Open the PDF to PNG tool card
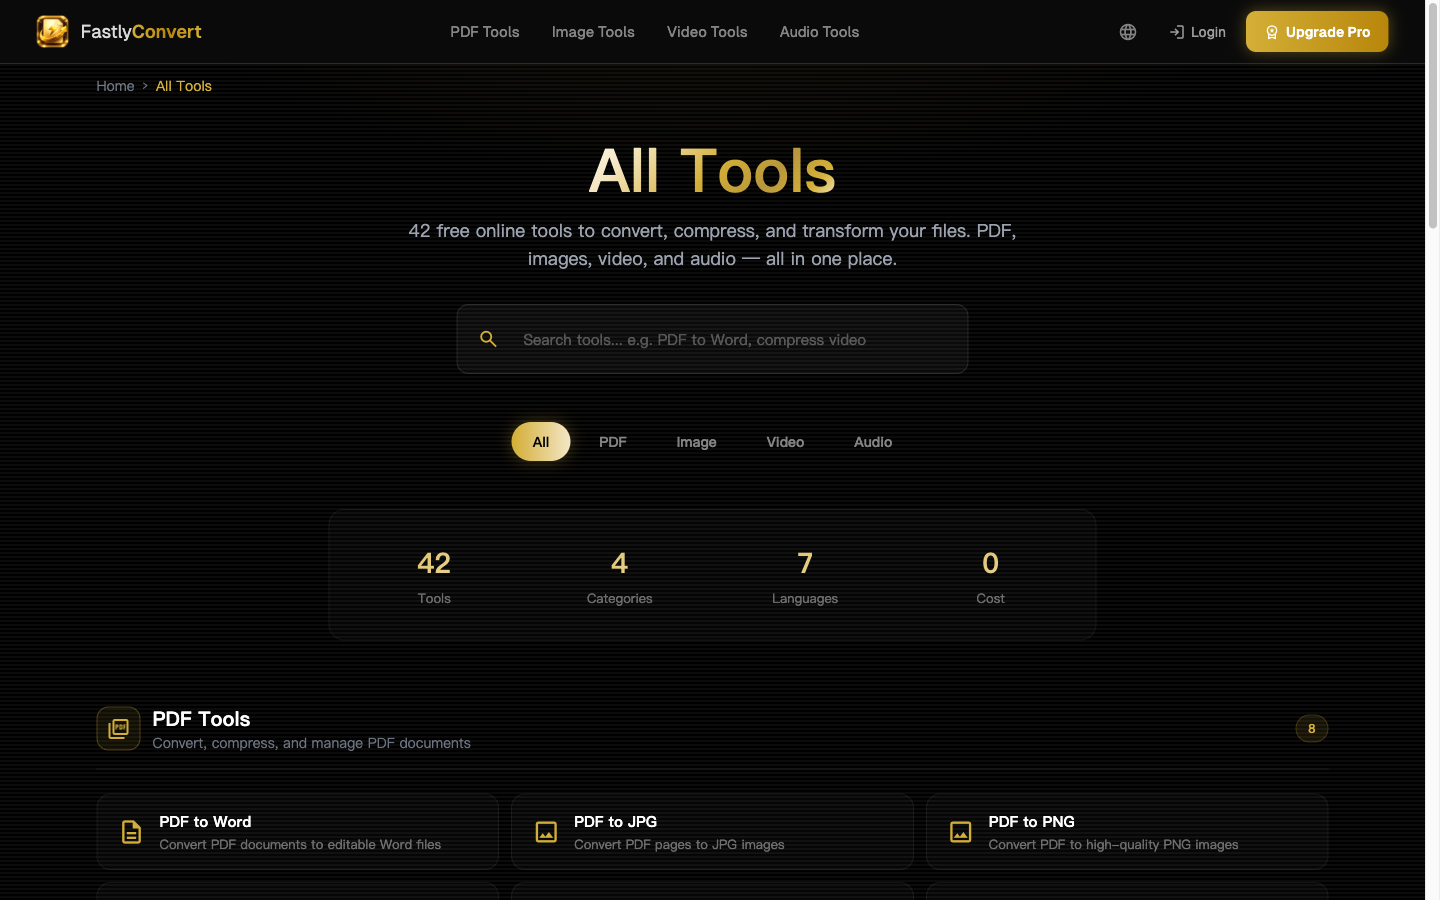Screen dimensions: 1440x900 (1127, 832)
